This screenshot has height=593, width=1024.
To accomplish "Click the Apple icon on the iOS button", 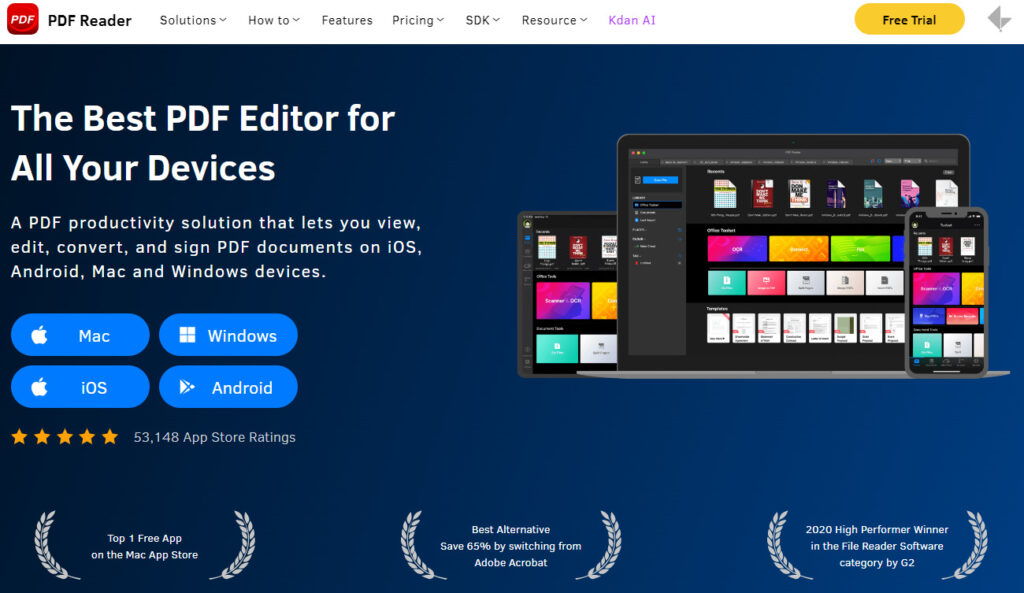I will tap(39, 387).
